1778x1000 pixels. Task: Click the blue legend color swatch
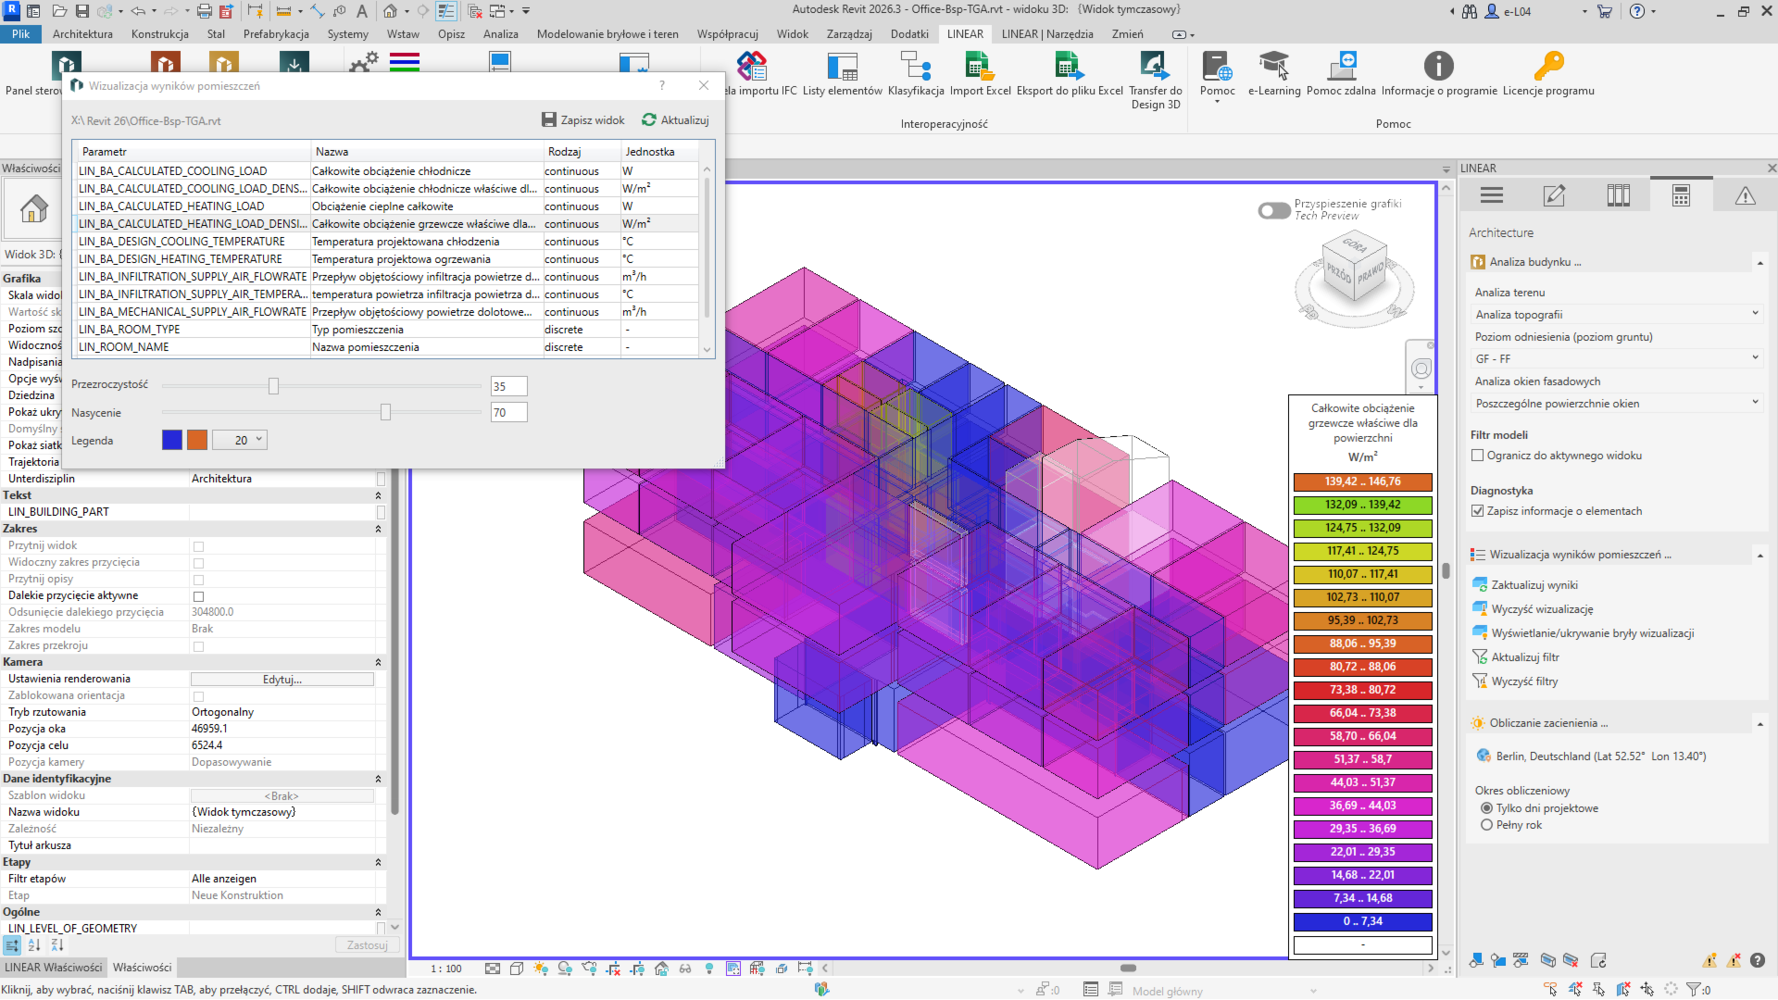coord(172,440)
